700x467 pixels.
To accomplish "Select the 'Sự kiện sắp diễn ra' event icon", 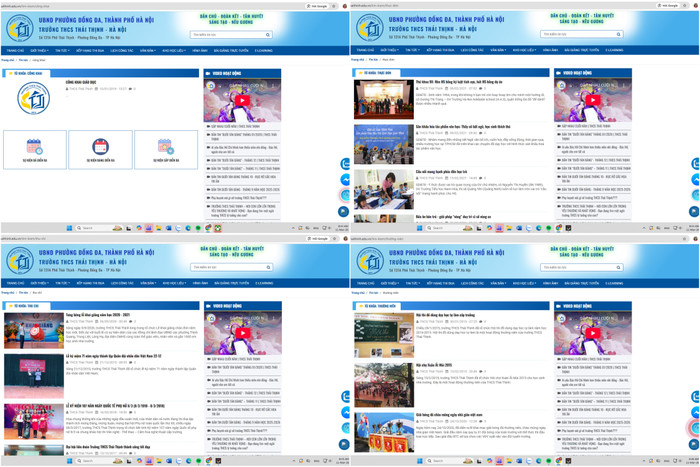I will point(166,147).
